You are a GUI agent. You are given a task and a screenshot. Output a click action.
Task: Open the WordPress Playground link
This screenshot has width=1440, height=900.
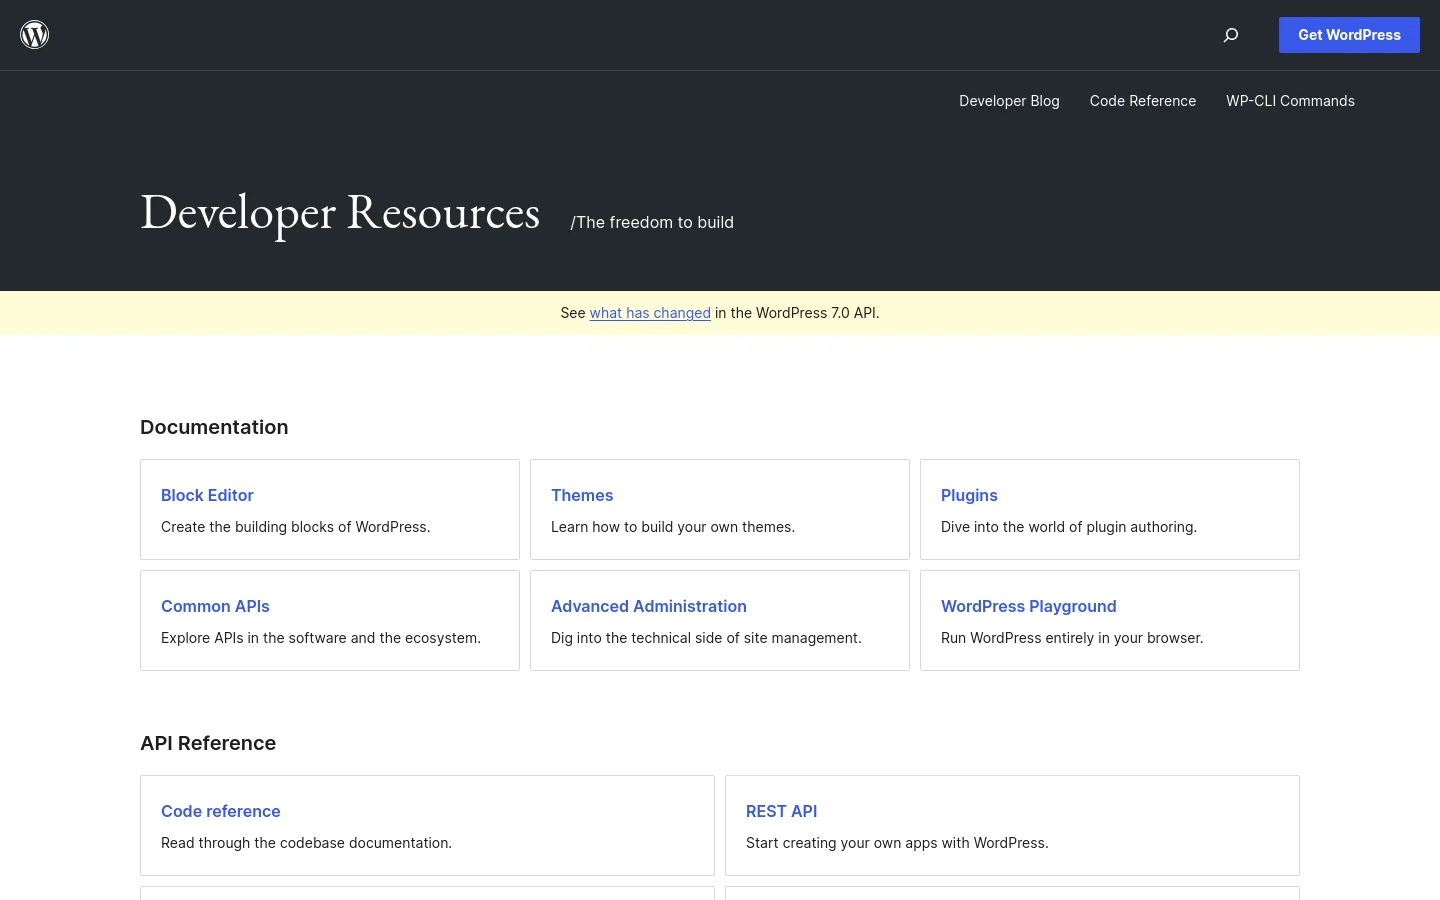coord(1028,606)
